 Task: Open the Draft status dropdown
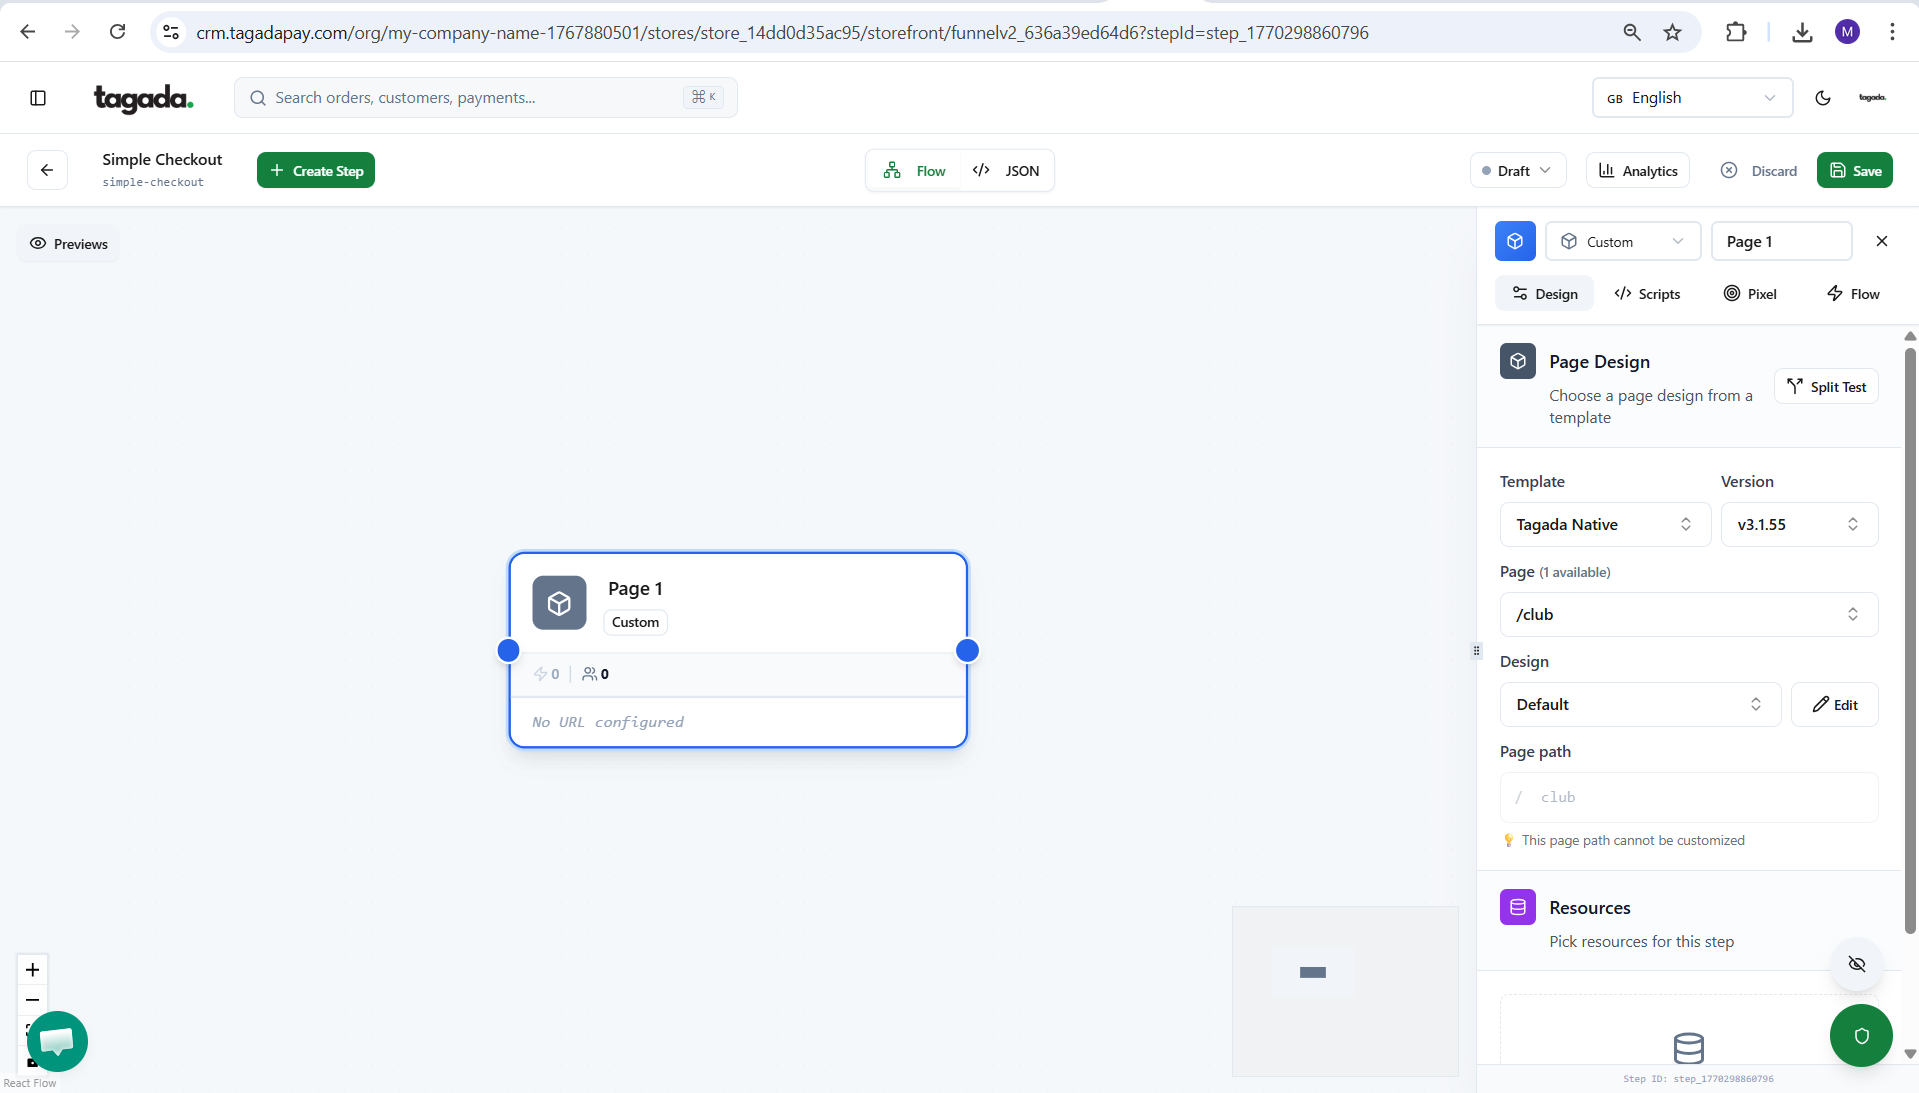click(1517, 171)
